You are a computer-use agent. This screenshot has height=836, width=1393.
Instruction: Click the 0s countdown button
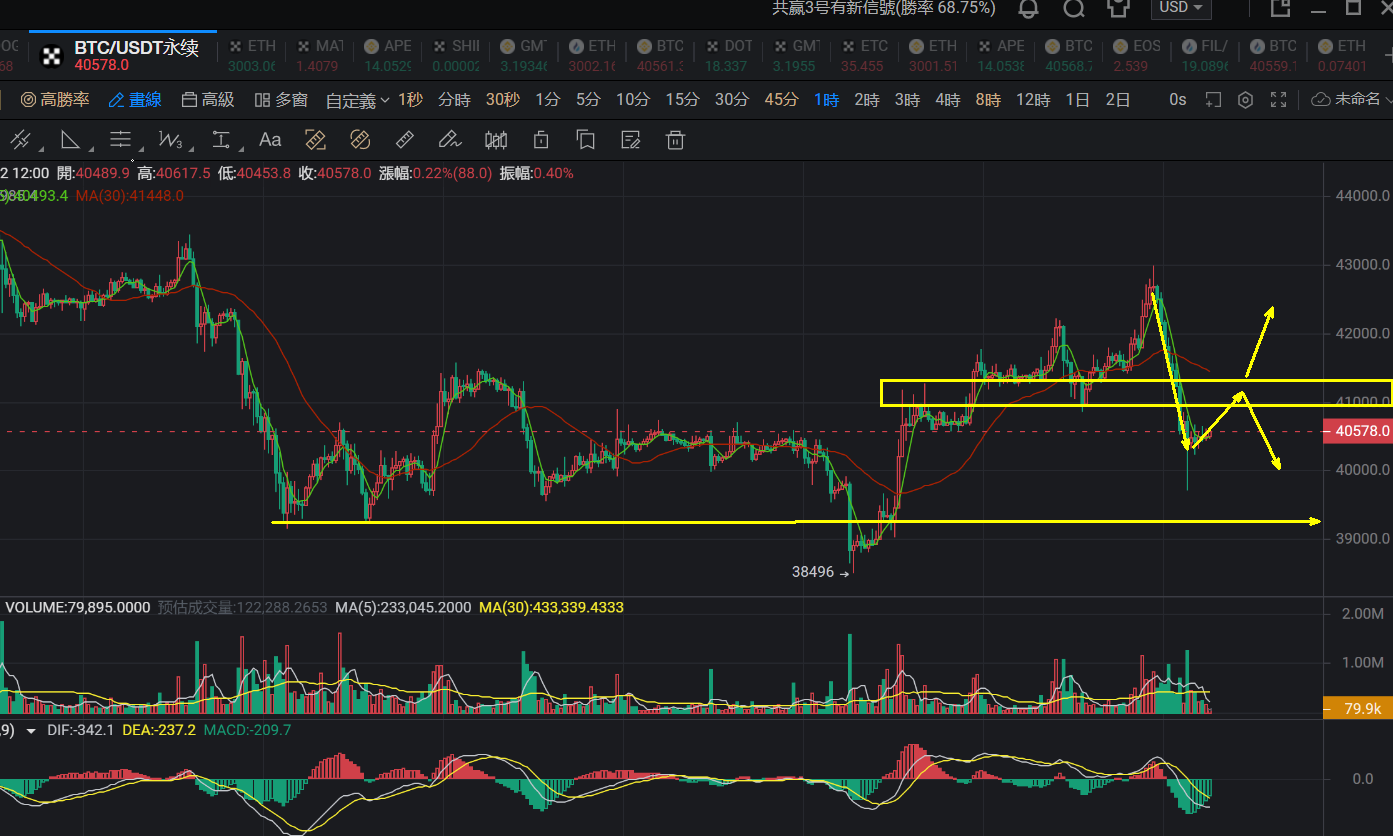(x=1178, y=100)
